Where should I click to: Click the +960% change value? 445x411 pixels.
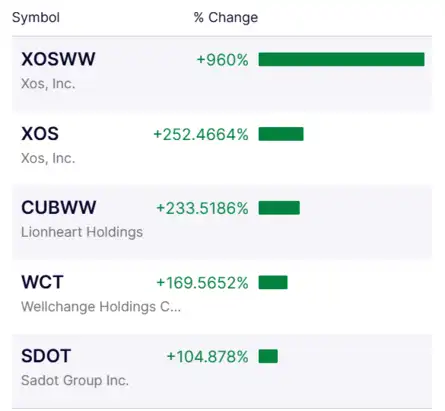click(x=222, y=60)
